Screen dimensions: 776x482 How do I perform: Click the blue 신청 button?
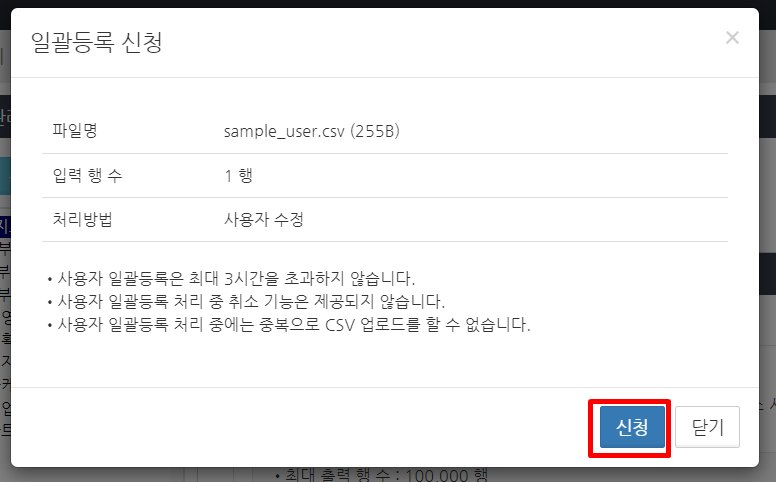click(x=632, y=427)
